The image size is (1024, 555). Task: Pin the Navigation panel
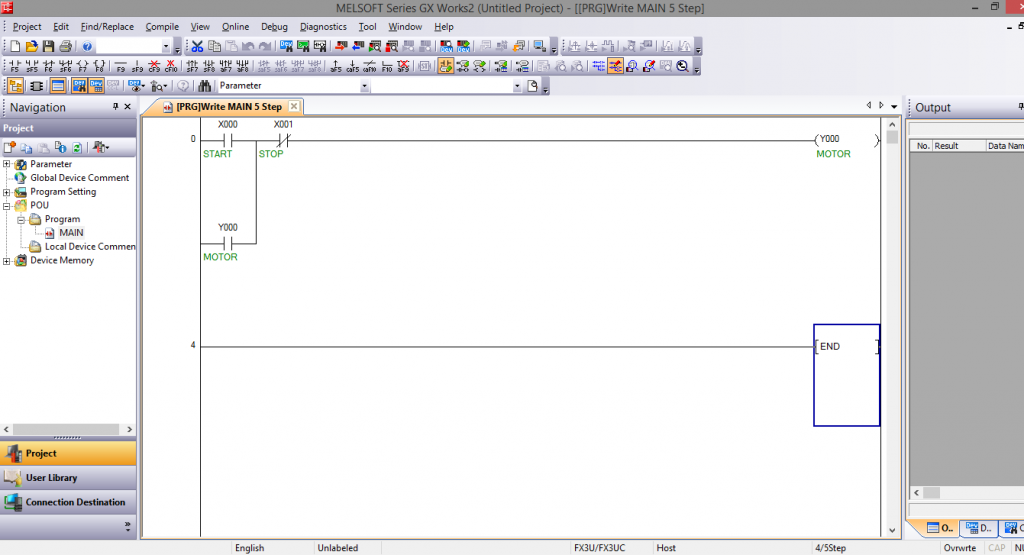[115, 107]
